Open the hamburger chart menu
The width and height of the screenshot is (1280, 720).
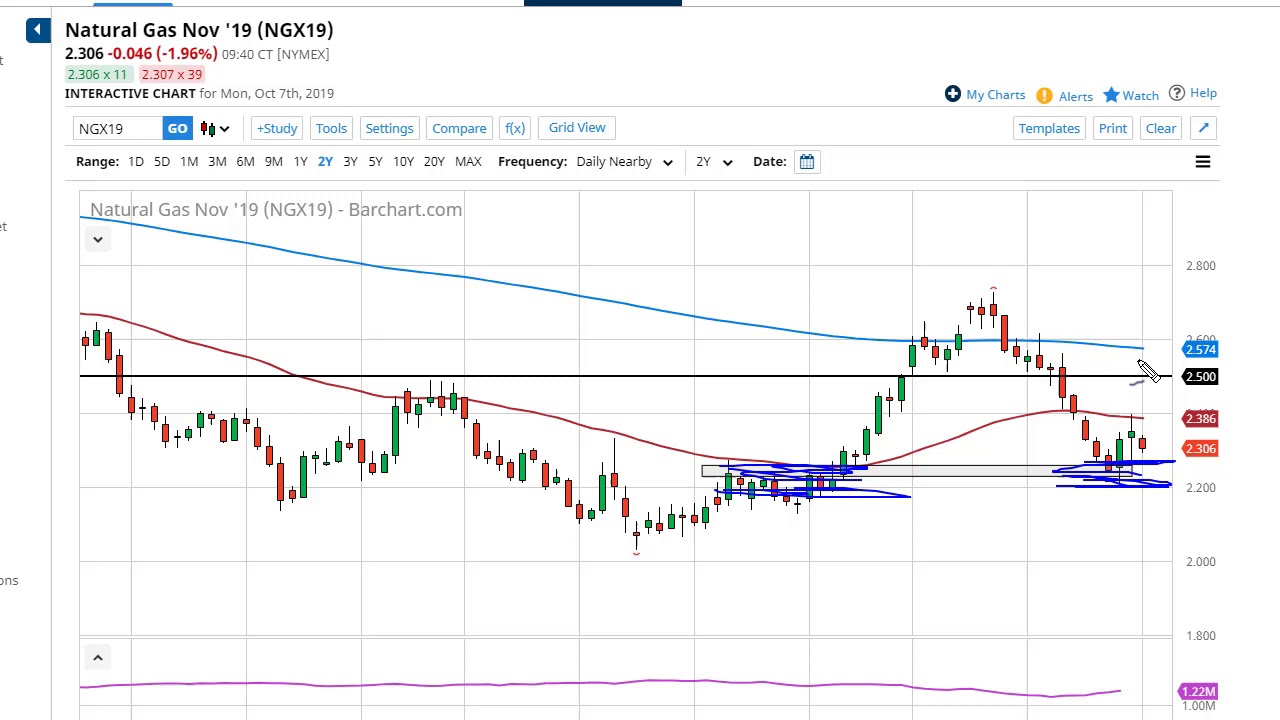coord(1203,162)
